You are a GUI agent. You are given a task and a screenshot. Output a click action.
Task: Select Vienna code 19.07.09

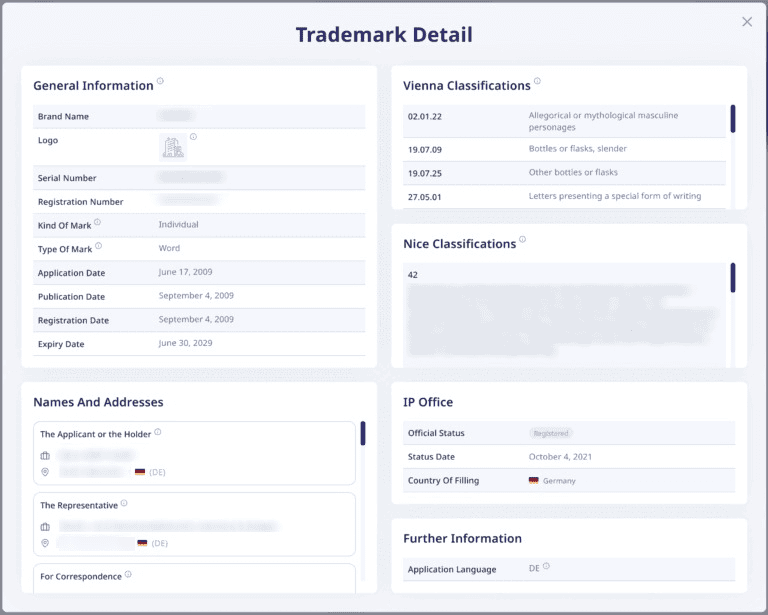coord(425,150)
